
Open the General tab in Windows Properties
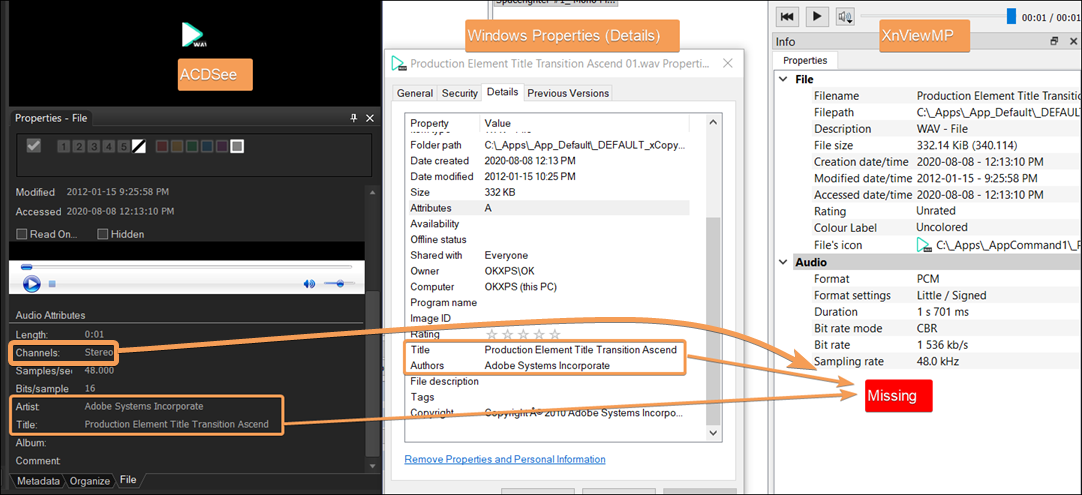415,93
